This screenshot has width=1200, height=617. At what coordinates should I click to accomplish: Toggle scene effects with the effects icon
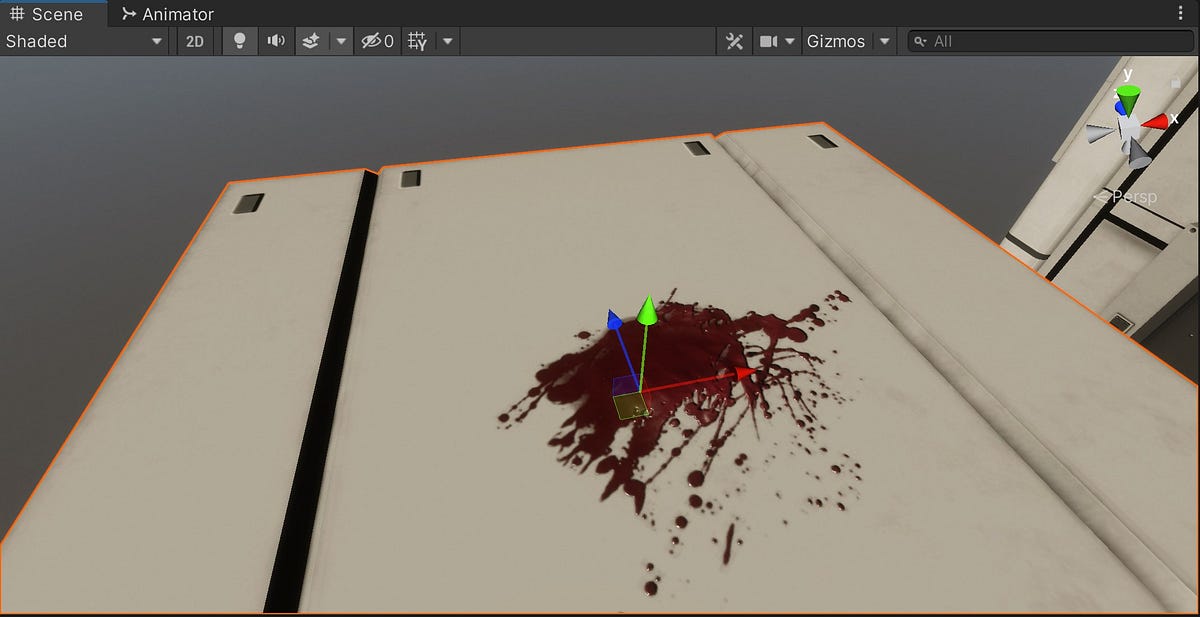pos(310,41)
